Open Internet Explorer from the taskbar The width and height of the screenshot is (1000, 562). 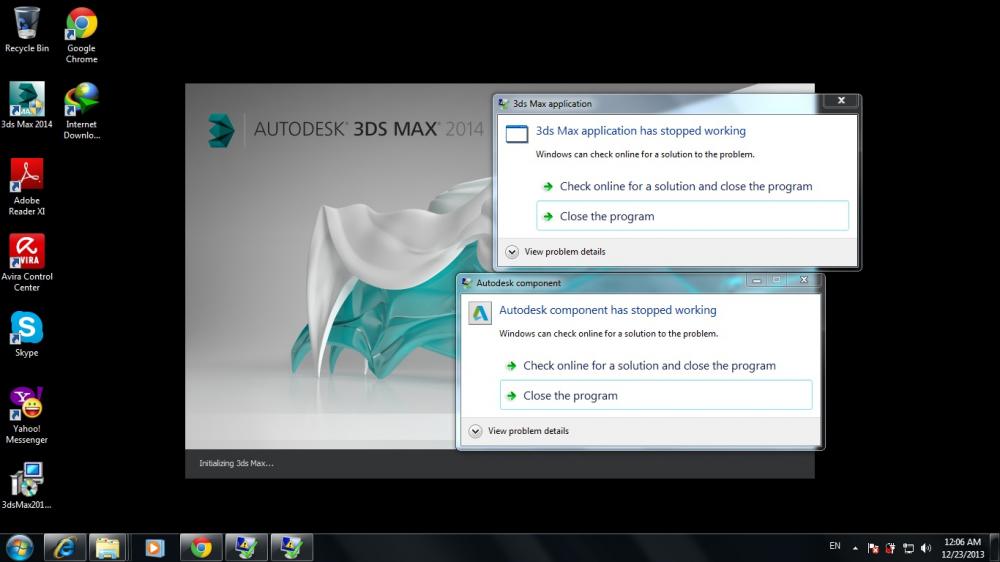(64, 547)
